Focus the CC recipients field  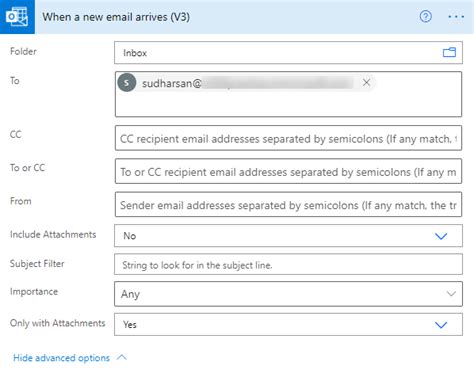point(288,138)
